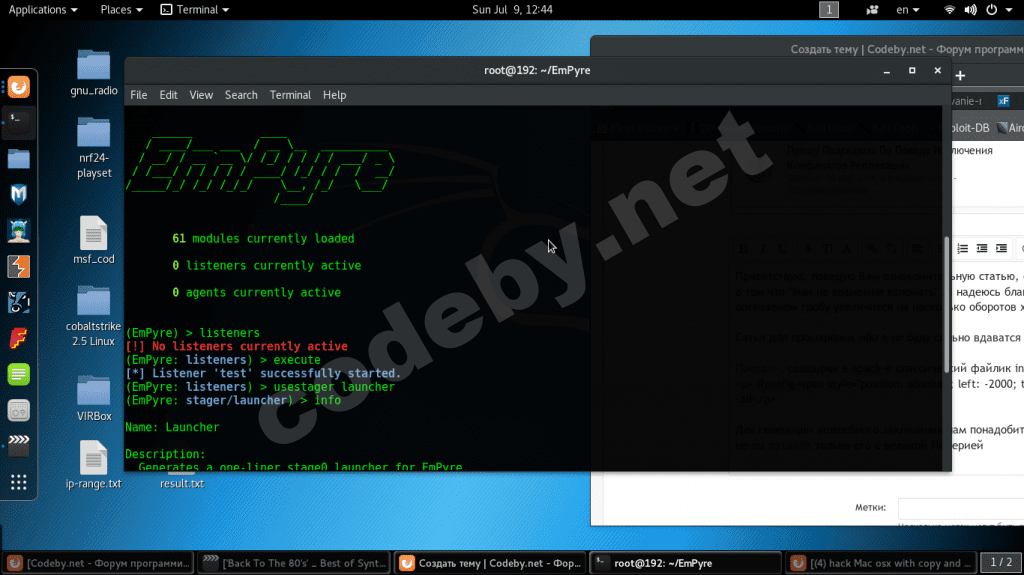Image resolution: width=1024 pixels, height=575 pixels.
Task: Switch to Back To The 80's taskbar window
Action: click(x=294, y=563)
